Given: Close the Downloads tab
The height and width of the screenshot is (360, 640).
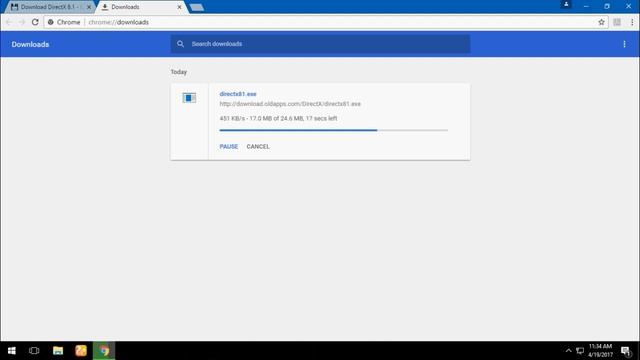Looking at the screenshot, I should [x=179, y=7].
